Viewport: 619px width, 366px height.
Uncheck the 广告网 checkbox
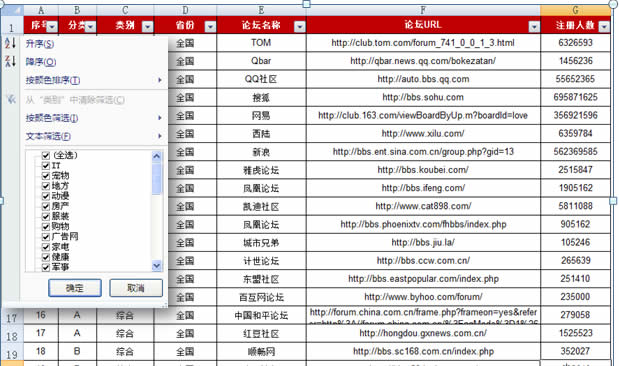tap(45, 237)
